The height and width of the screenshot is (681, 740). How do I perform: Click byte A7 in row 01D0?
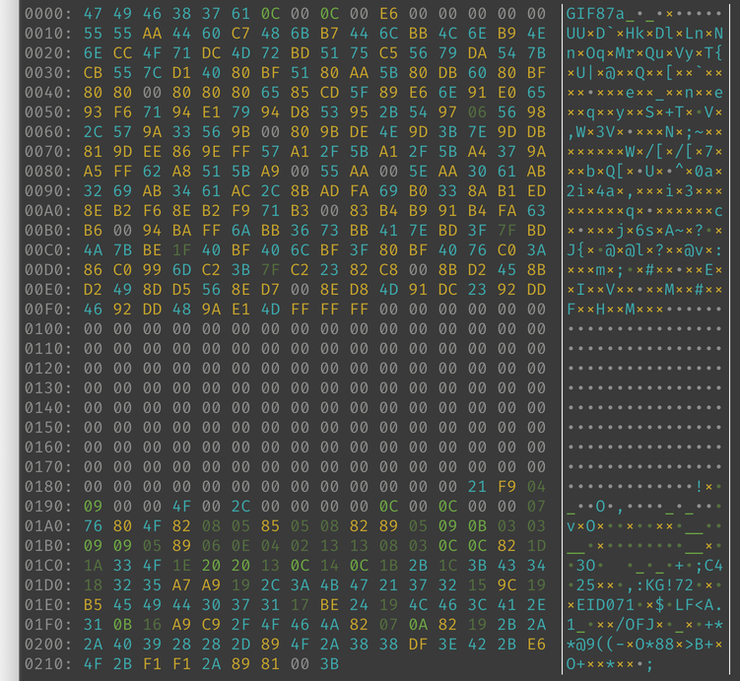tap(182, 585)
